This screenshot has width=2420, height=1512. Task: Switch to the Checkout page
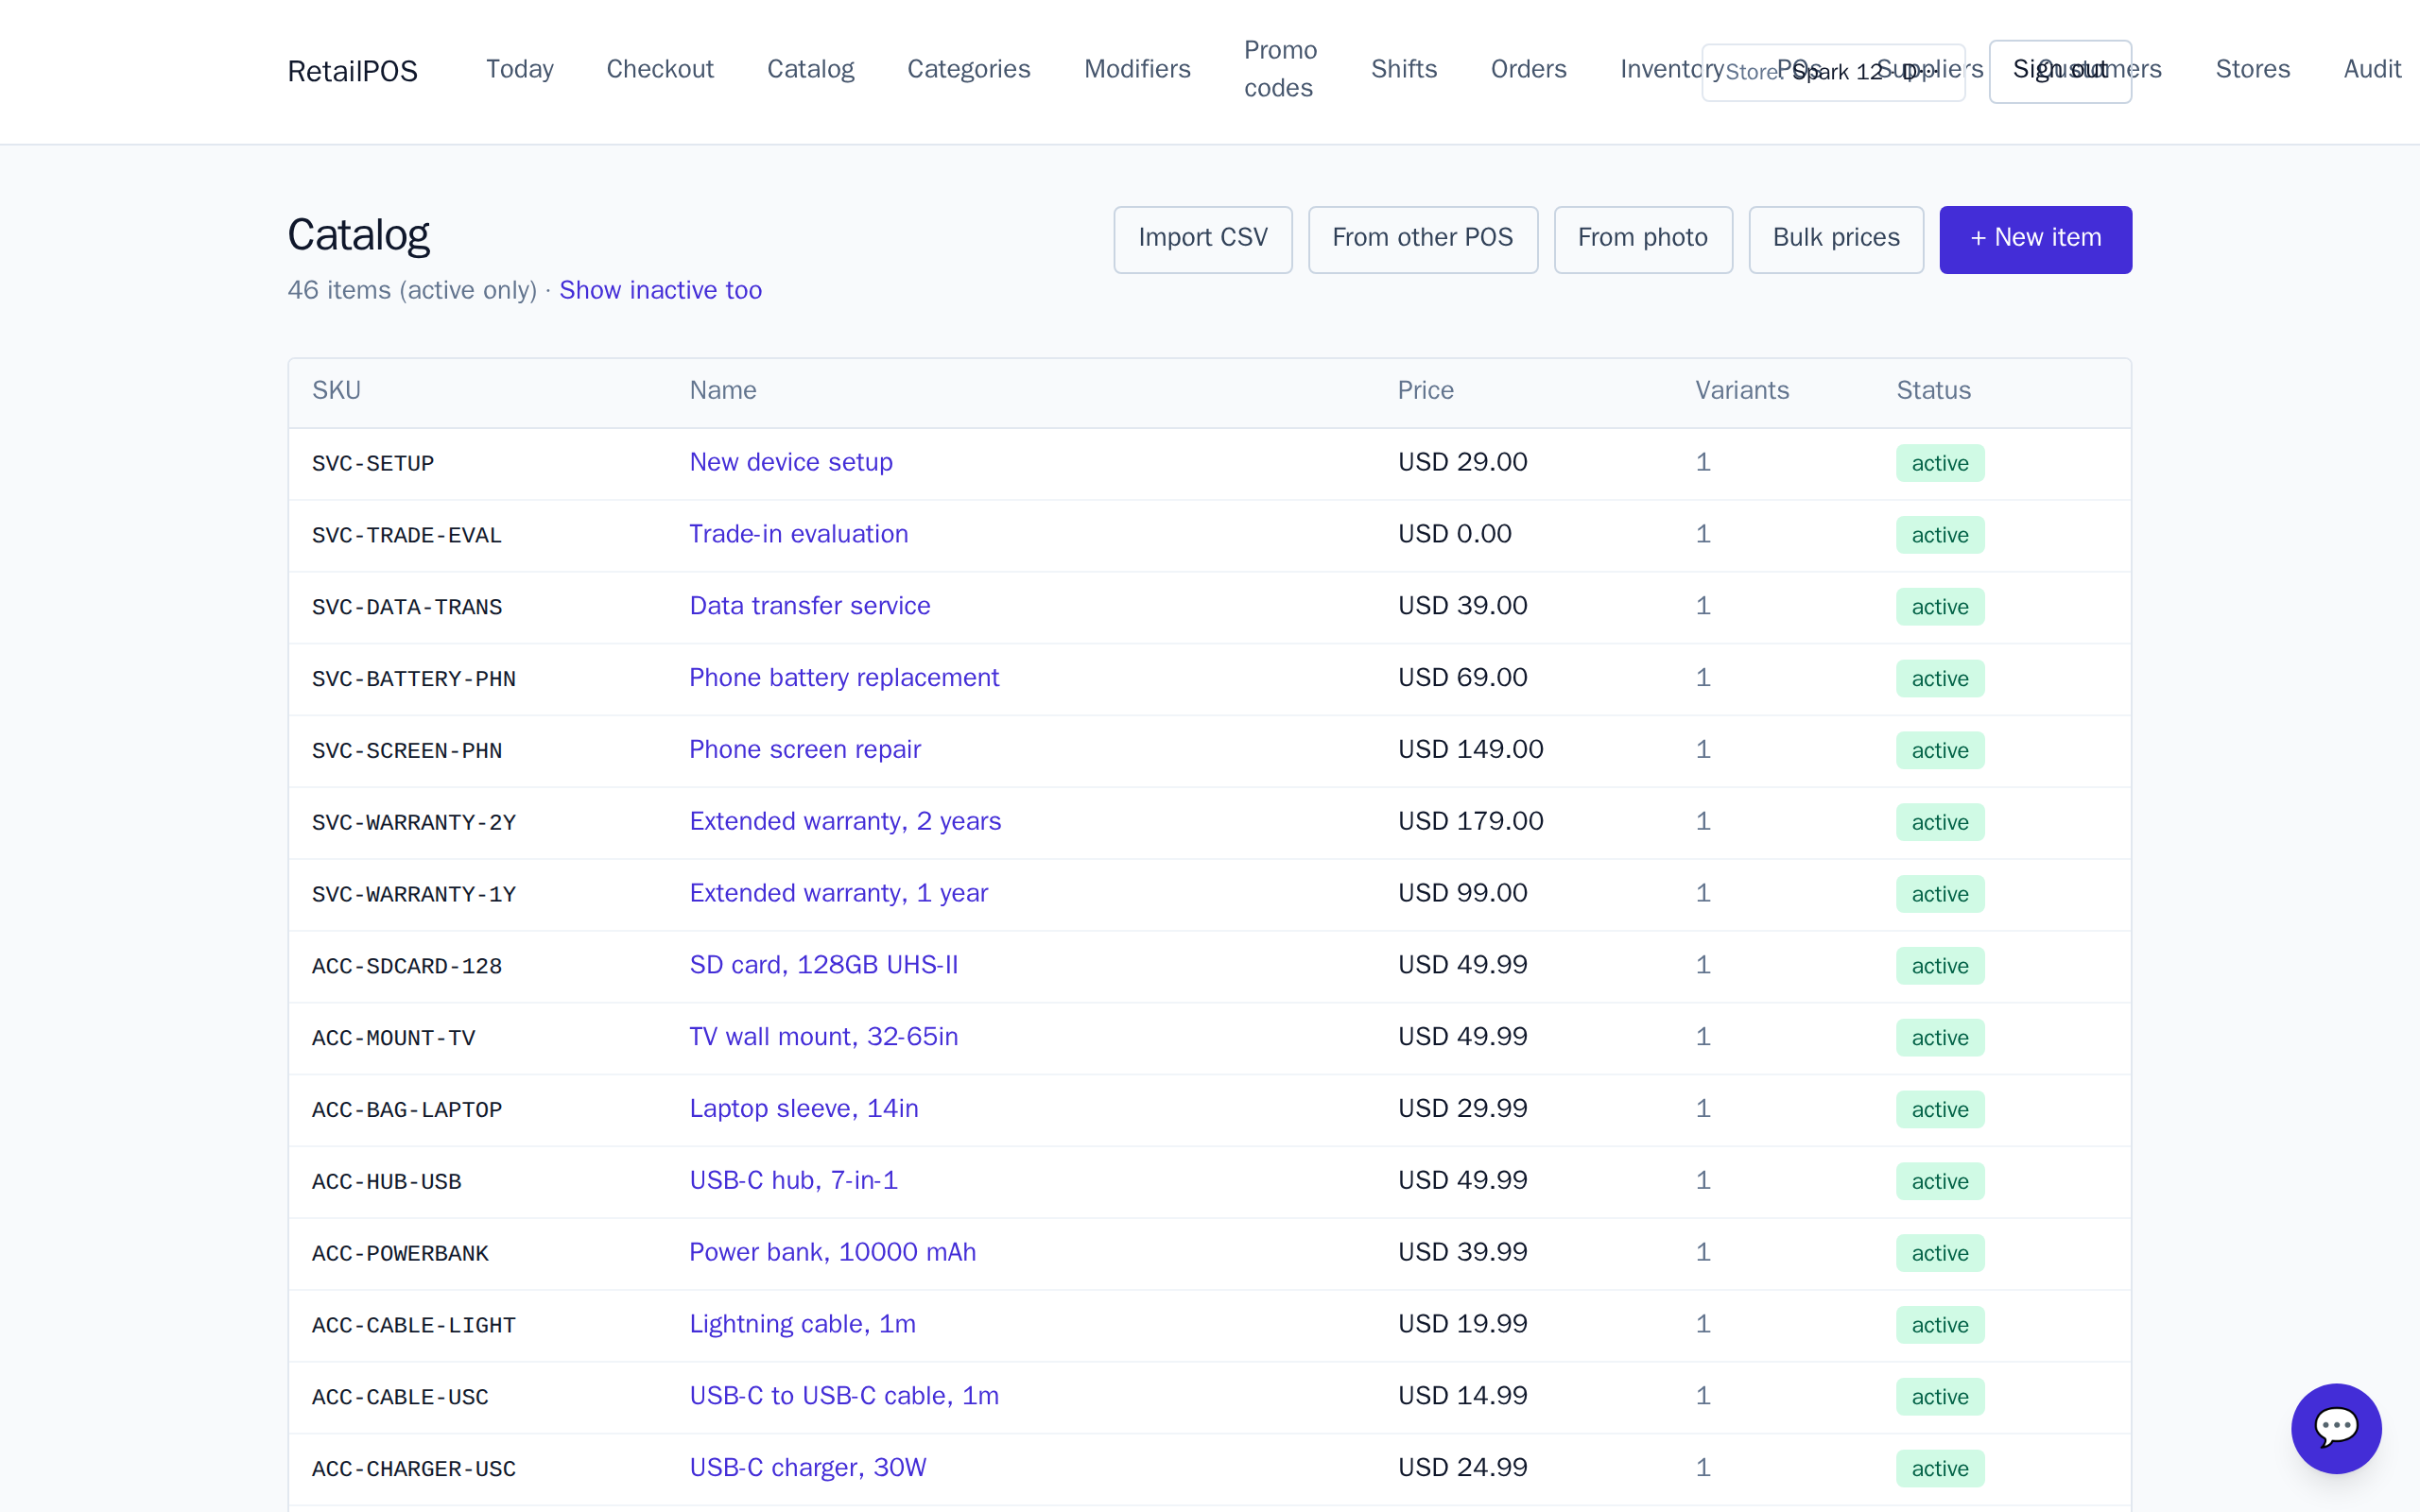660,69
